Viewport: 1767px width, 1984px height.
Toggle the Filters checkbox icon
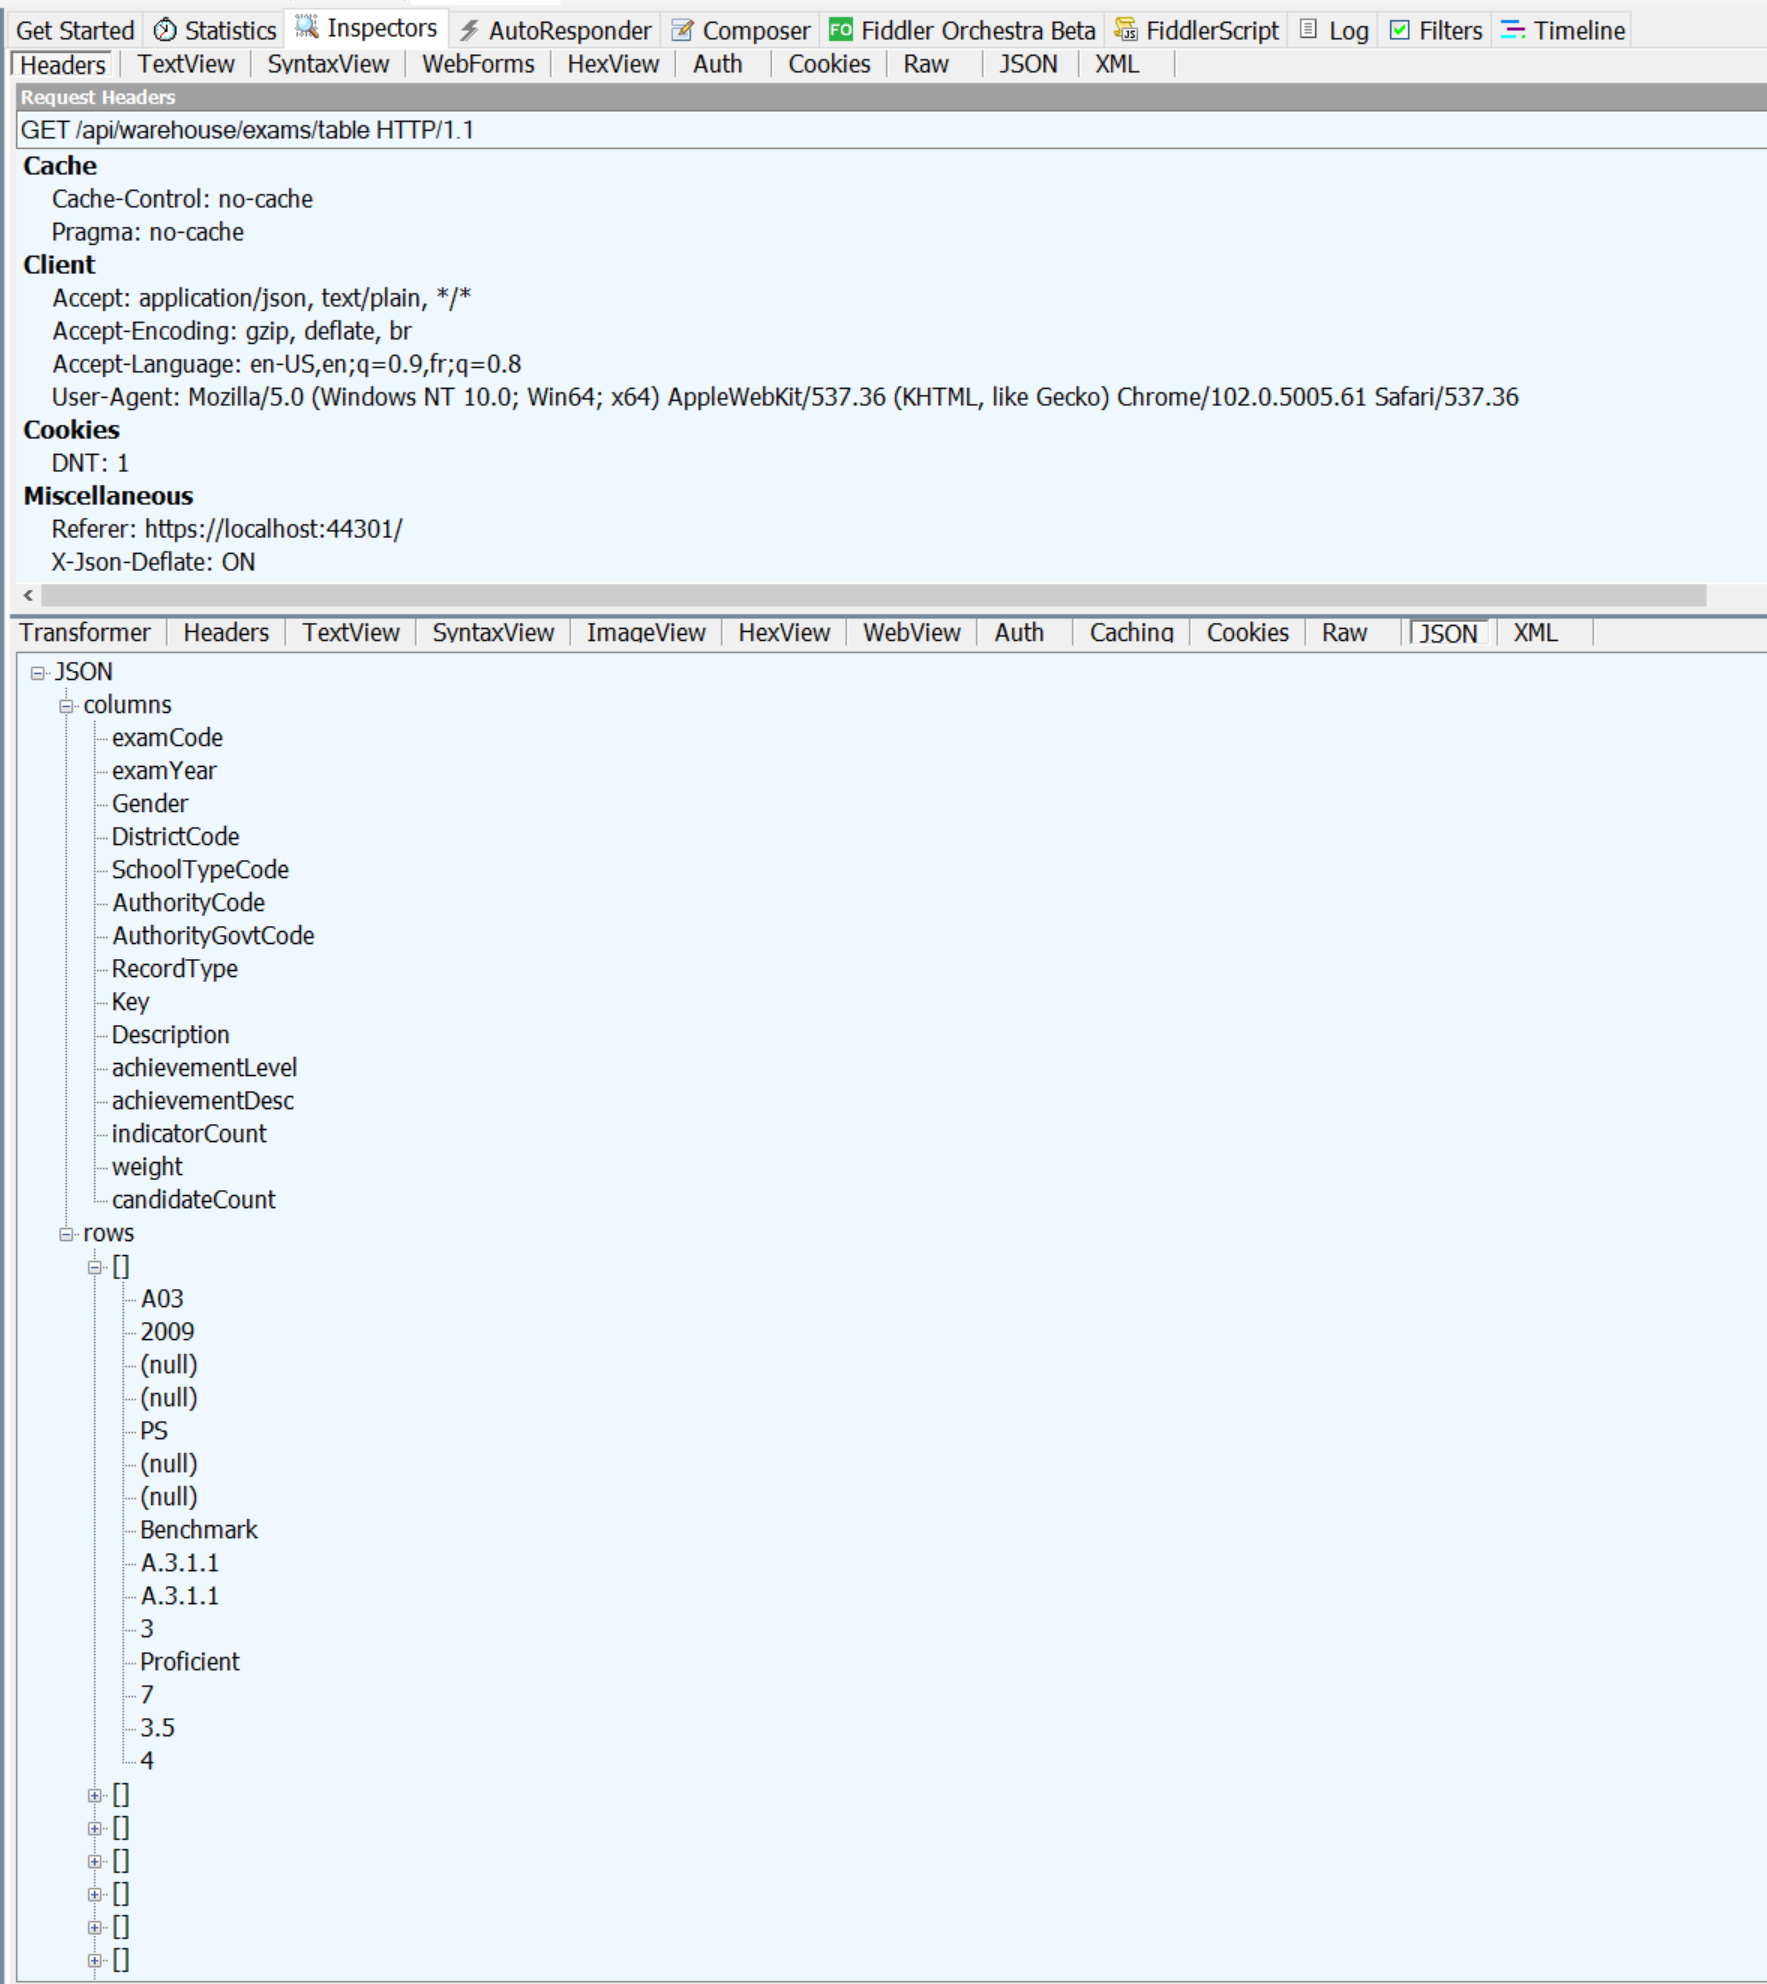click(1400, 30)
